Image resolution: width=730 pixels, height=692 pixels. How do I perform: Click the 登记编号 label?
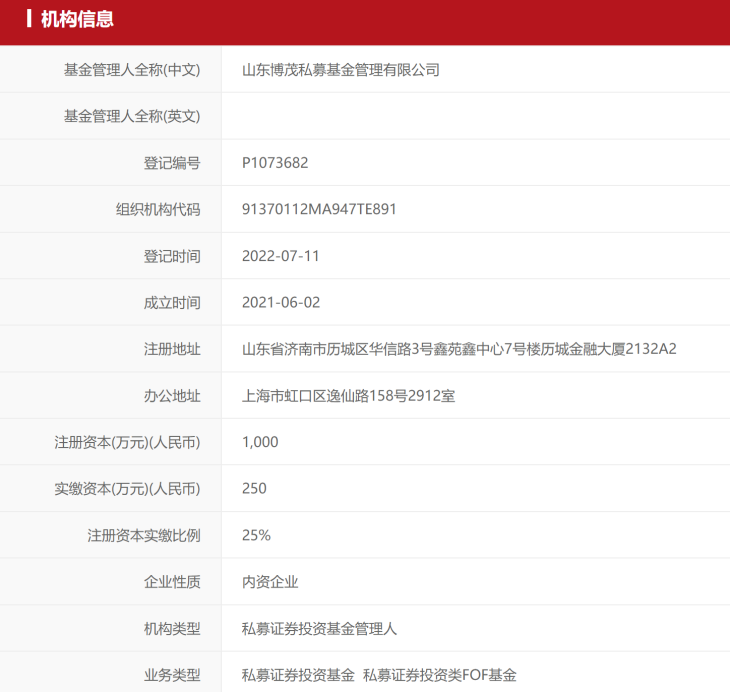coord(172,163)
